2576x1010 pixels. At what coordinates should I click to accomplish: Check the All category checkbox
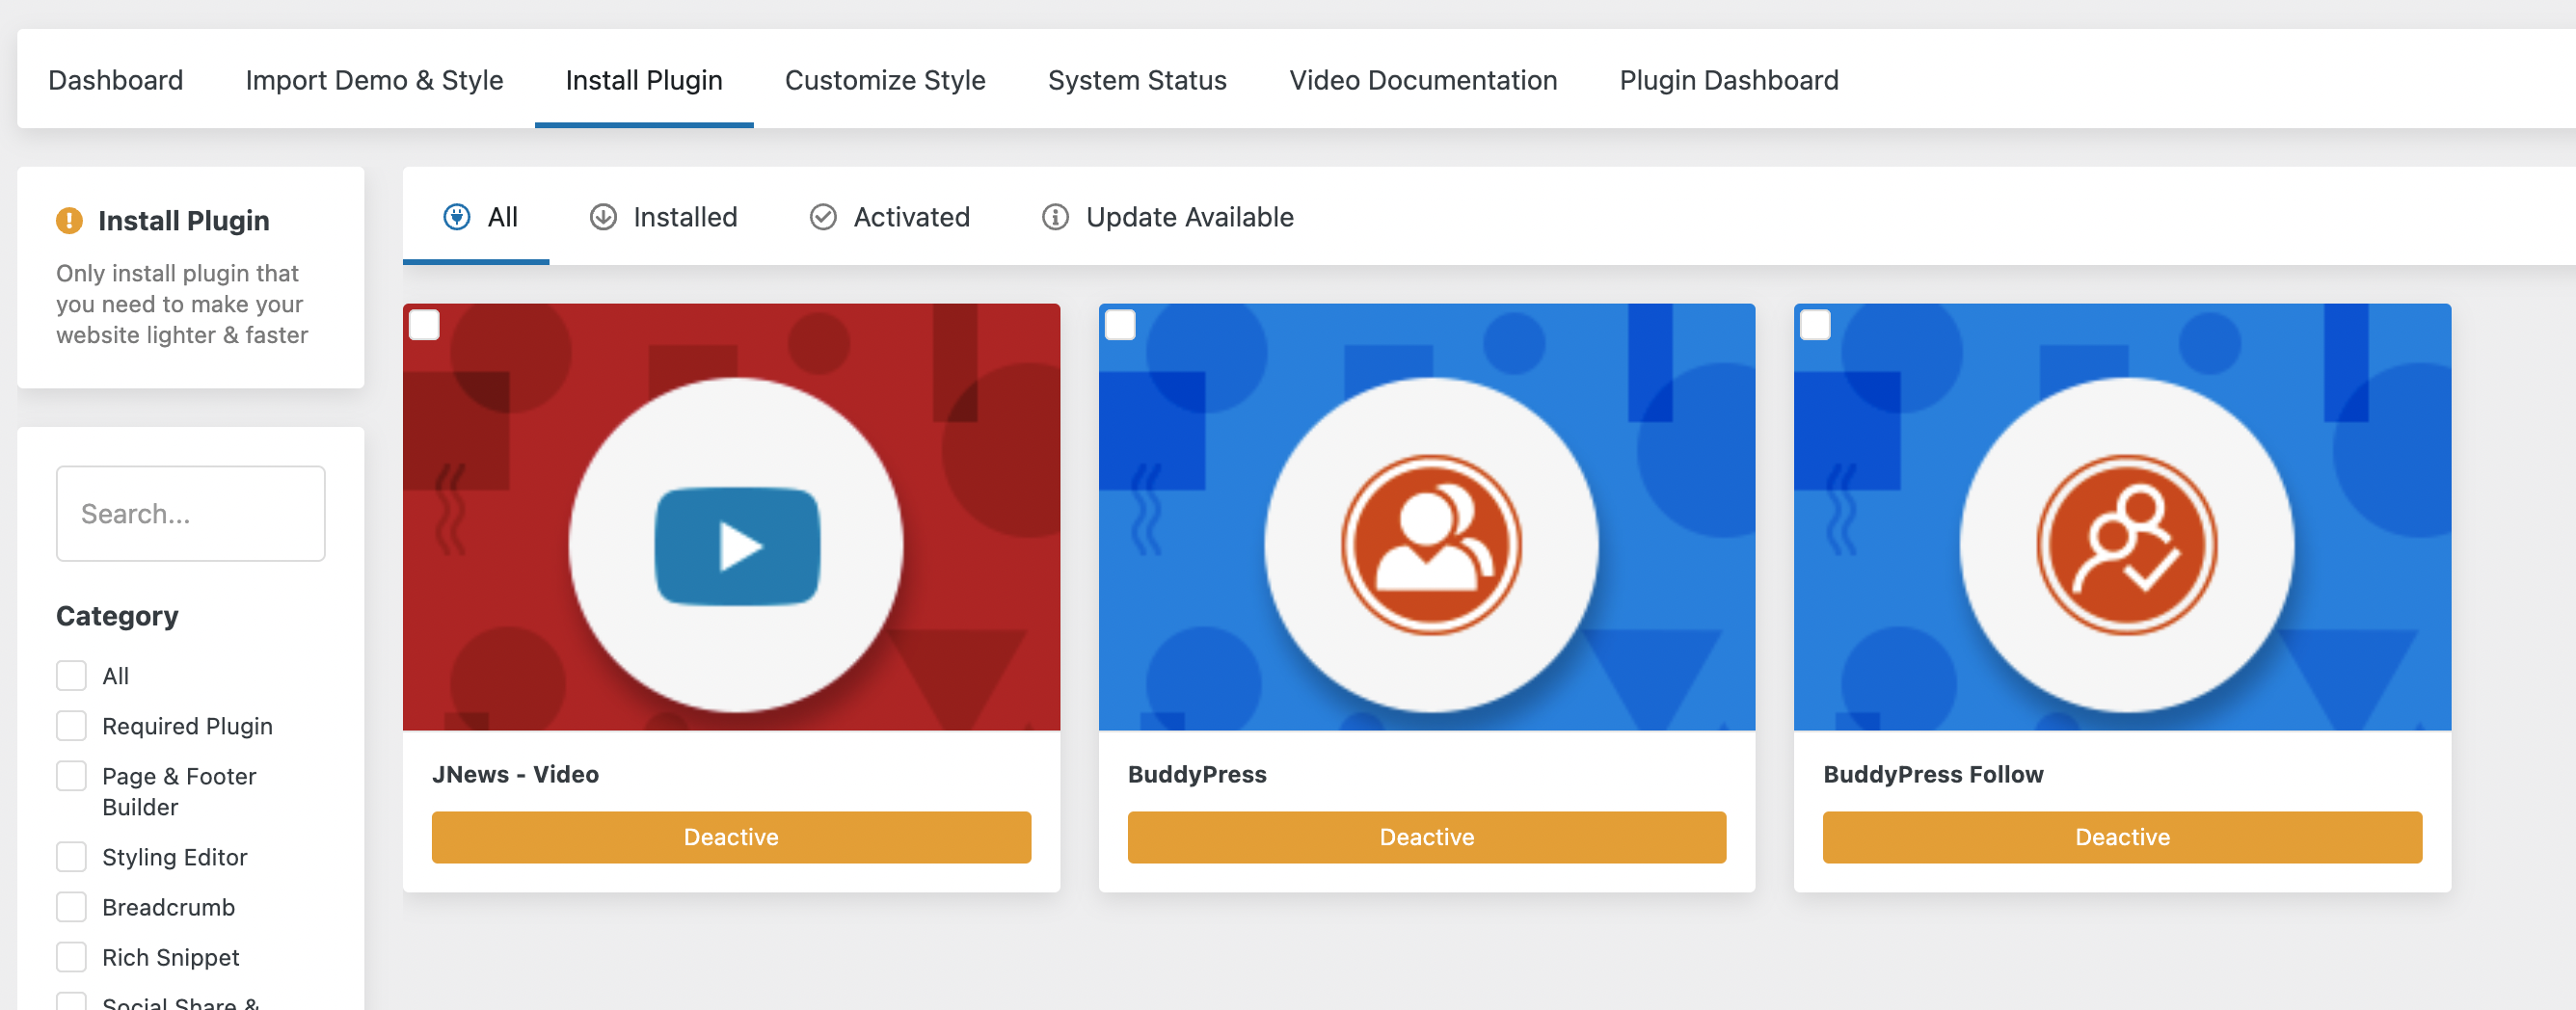point(71,676)
